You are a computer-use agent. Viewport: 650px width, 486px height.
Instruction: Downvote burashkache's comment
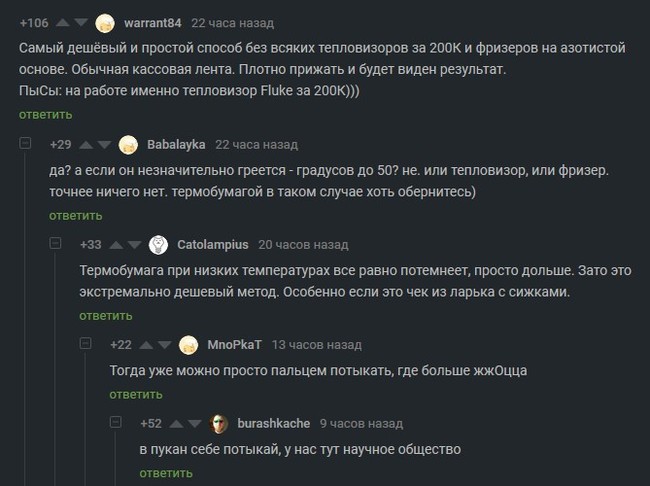click(194, 423)
